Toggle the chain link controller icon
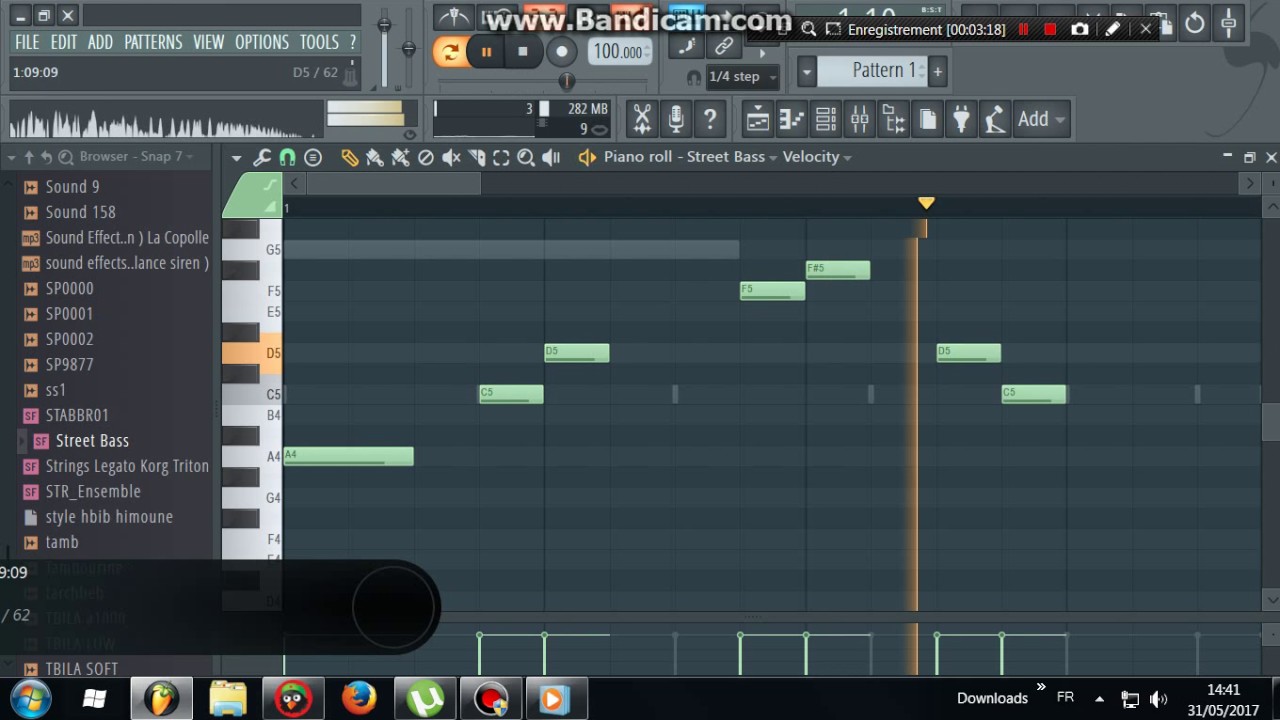 click(x=724, y=46)
